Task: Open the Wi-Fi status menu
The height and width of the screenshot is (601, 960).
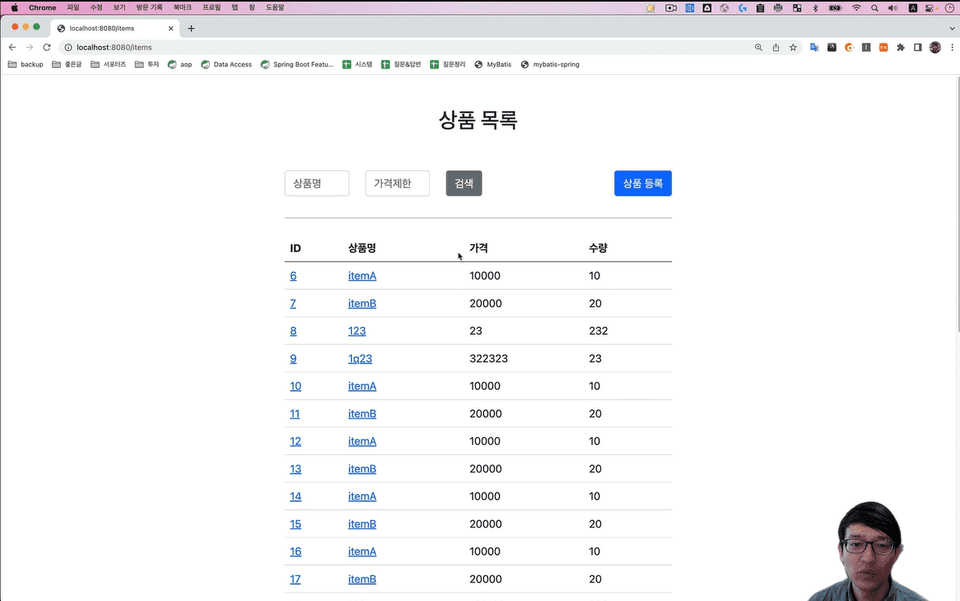Action: 857,8
